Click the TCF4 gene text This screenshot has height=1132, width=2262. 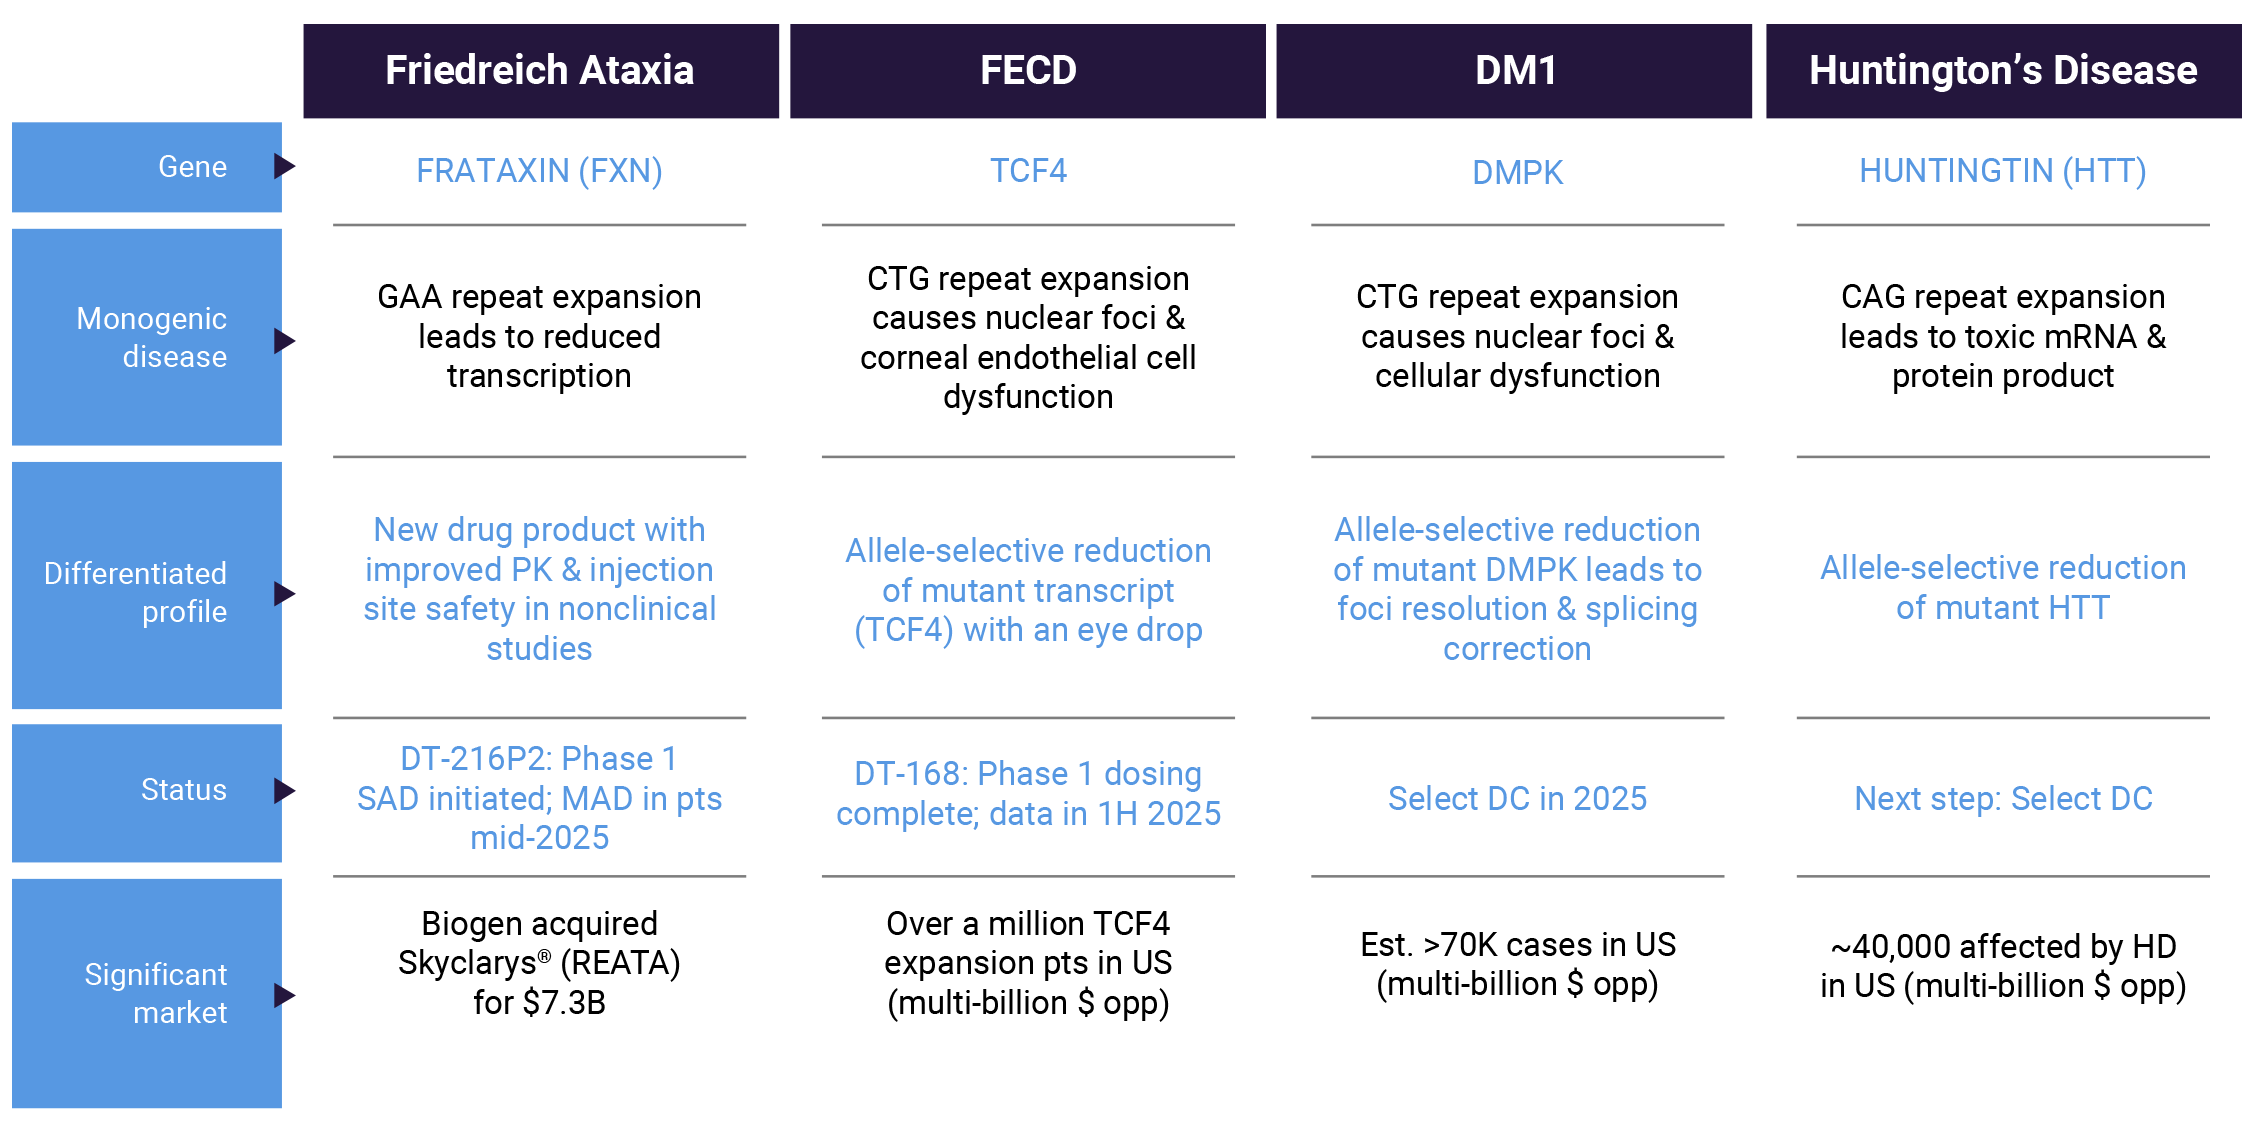(x=1028, y=170)
